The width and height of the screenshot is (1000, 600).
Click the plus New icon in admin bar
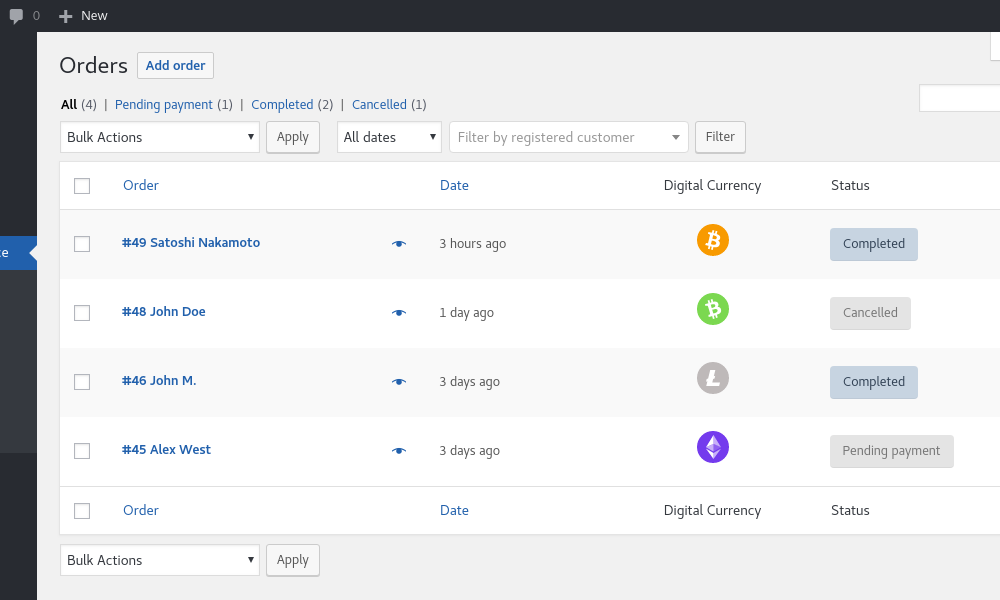point(66,16)
